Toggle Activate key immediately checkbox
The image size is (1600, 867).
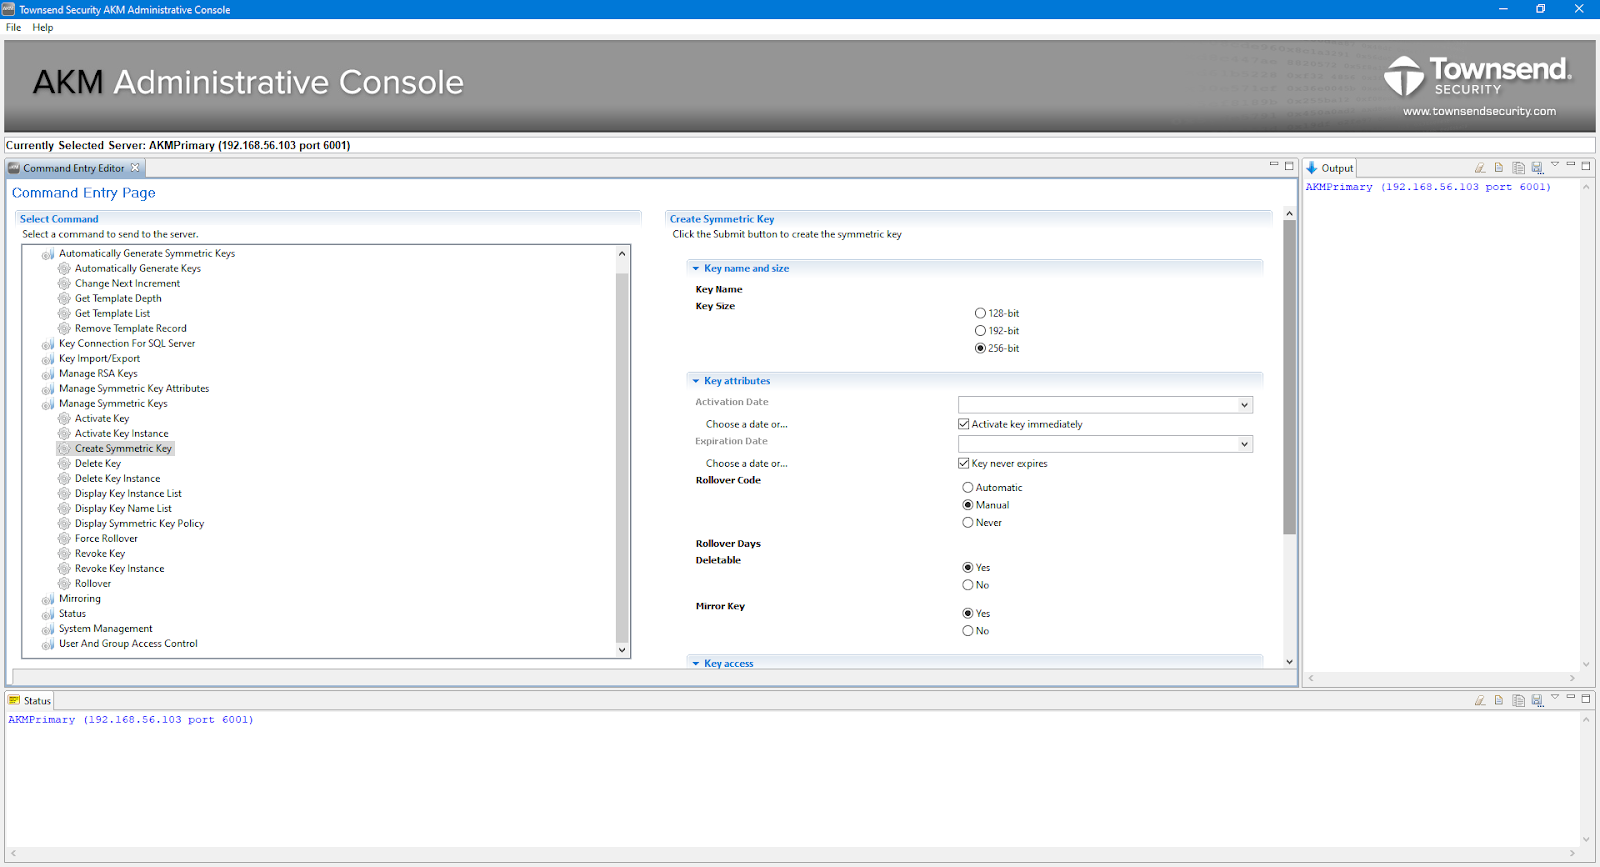point(964,424)
